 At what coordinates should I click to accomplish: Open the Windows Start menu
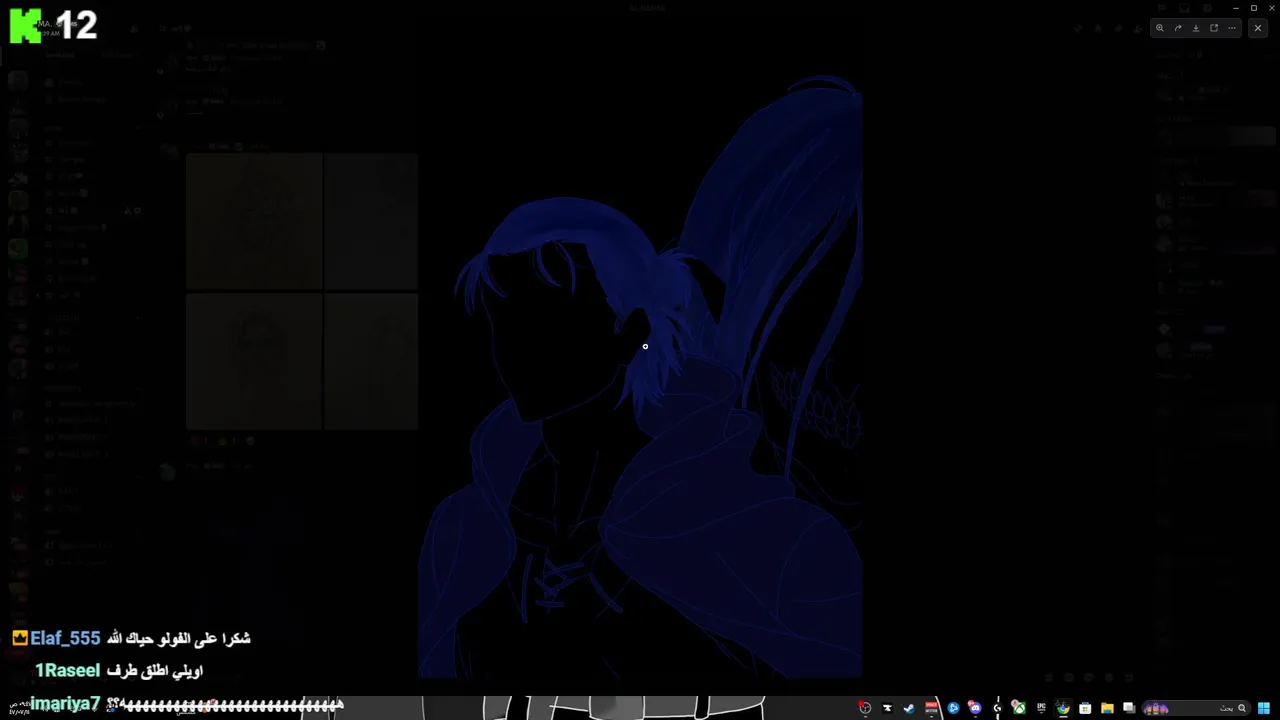click(1264, 708)
